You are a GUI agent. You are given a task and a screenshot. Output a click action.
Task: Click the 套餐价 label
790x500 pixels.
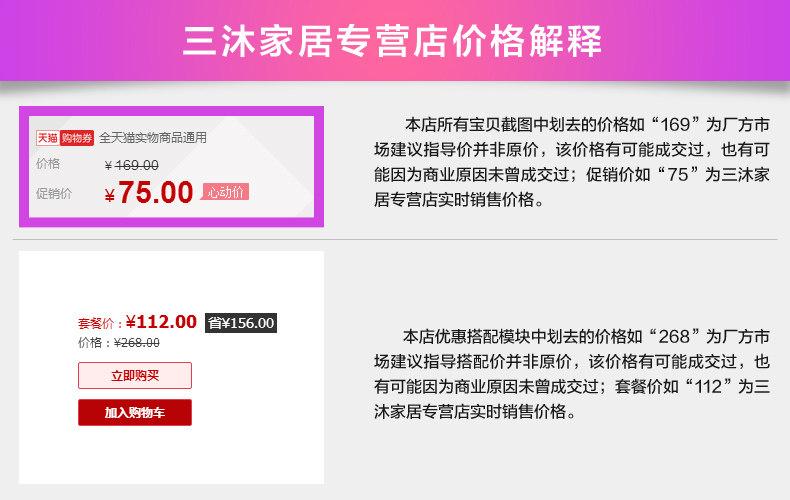click(x=100, y=324)
